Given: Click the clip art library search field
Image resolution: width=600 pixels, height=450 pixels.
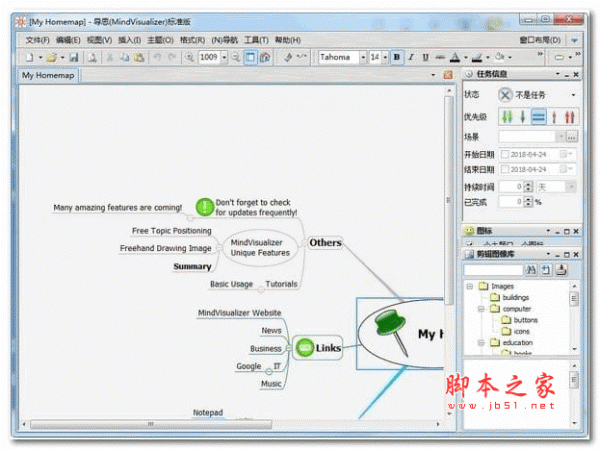Looking at the screenshot, I should [493, 270].
